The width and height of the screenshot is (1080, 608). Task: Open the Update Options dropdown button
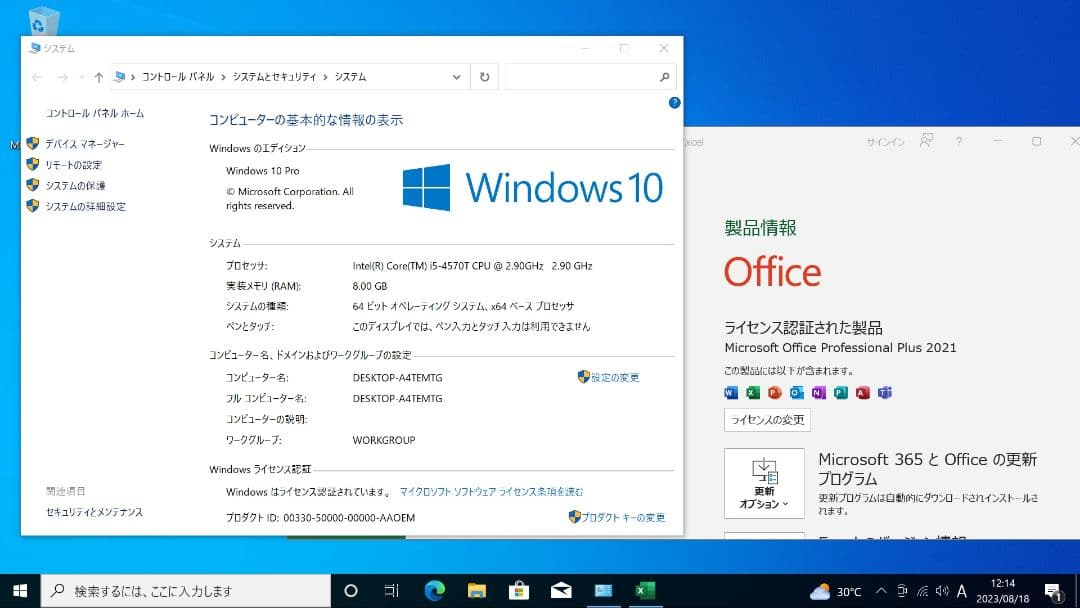(765, 483)
